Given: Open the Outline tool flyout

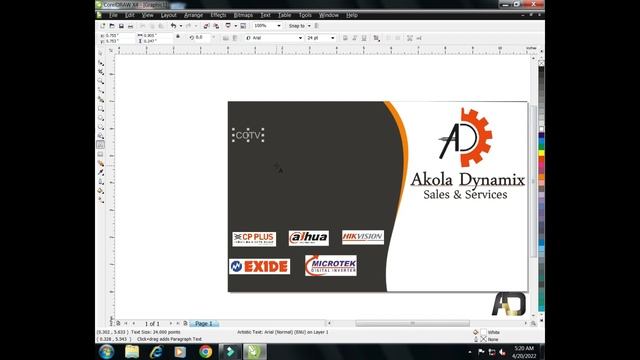Looking at the screenshot, I should point(100,182).
